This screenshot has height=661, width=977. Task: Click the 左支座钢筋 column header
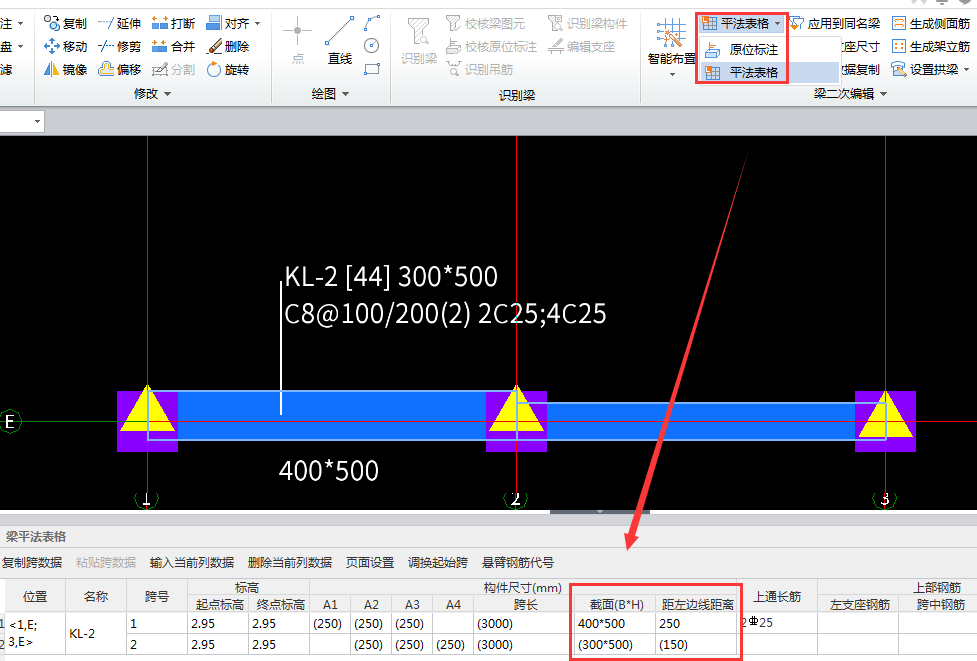pos(859,604)
